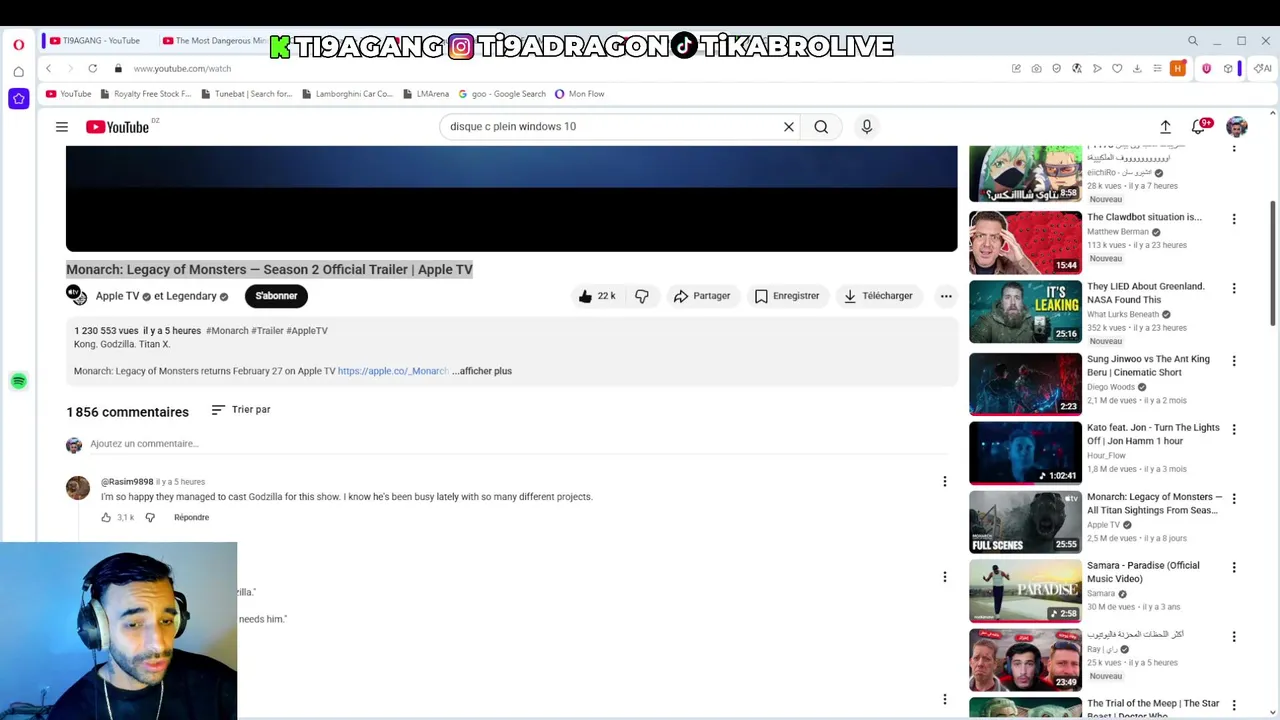Open the YouTube hamburger guide menu
The height and width of the screenshot is (720, 1280).
tap(62, 127)
